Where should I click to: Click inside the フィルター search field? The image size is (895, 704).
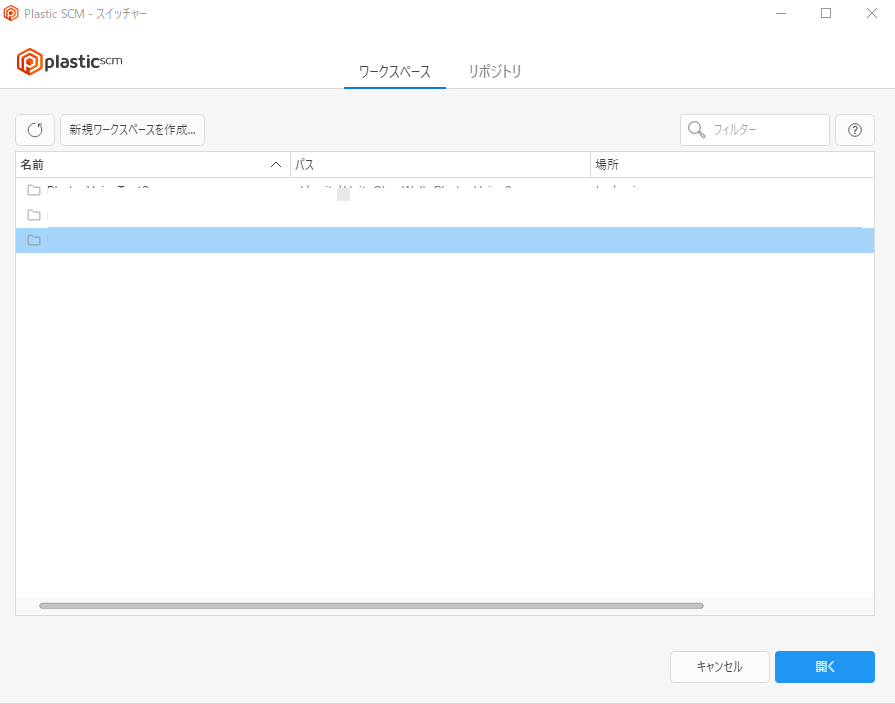[x=760, y=129]
